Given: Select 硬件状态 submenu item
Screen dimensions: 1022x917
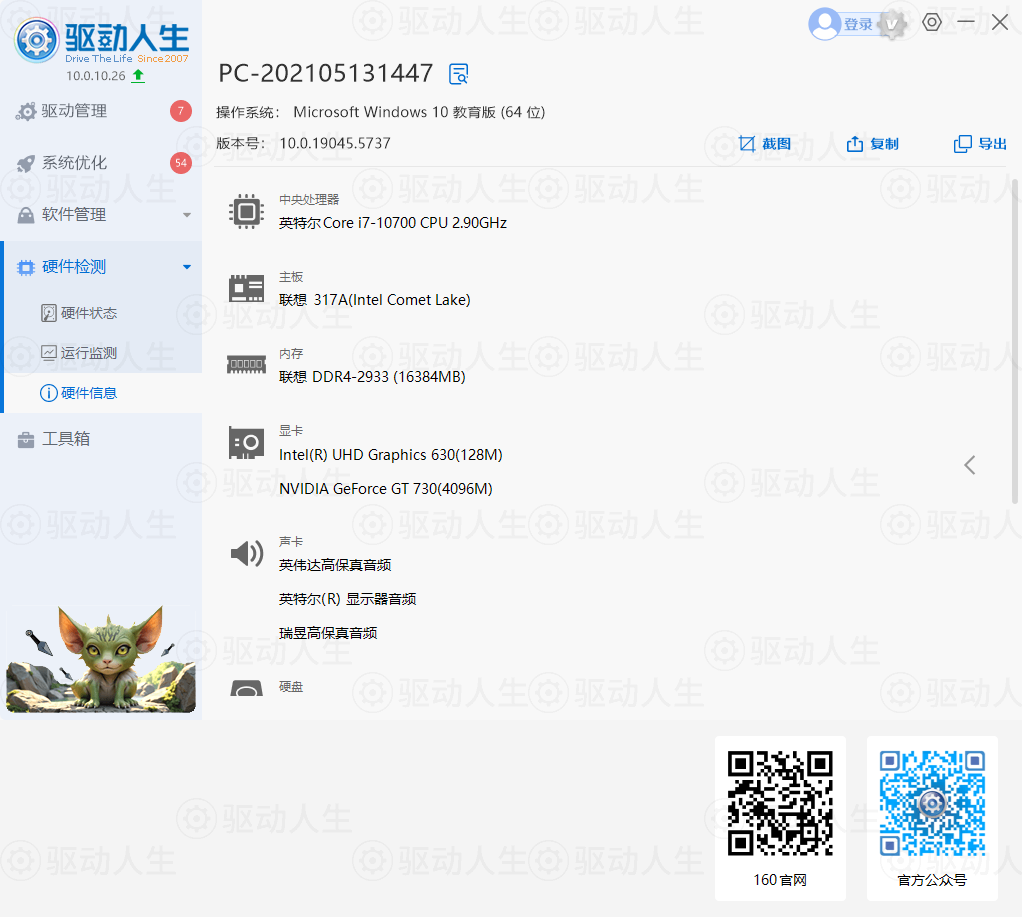Looking at the screenshot, I should click(x=88, y=313).
